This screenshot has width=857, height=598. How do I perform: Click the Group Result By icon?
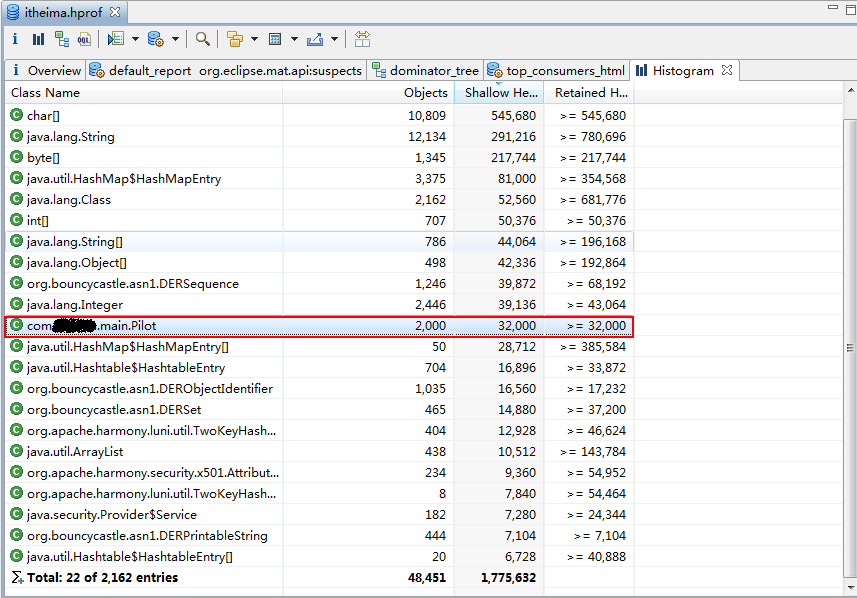235,39
